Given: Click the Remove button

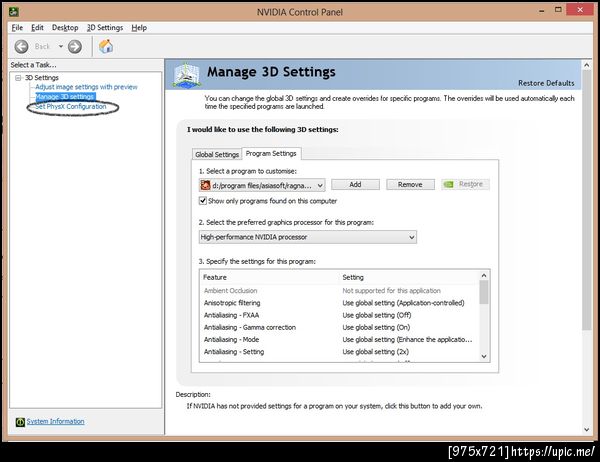Looking at the screenshot, I should point(410,184).
